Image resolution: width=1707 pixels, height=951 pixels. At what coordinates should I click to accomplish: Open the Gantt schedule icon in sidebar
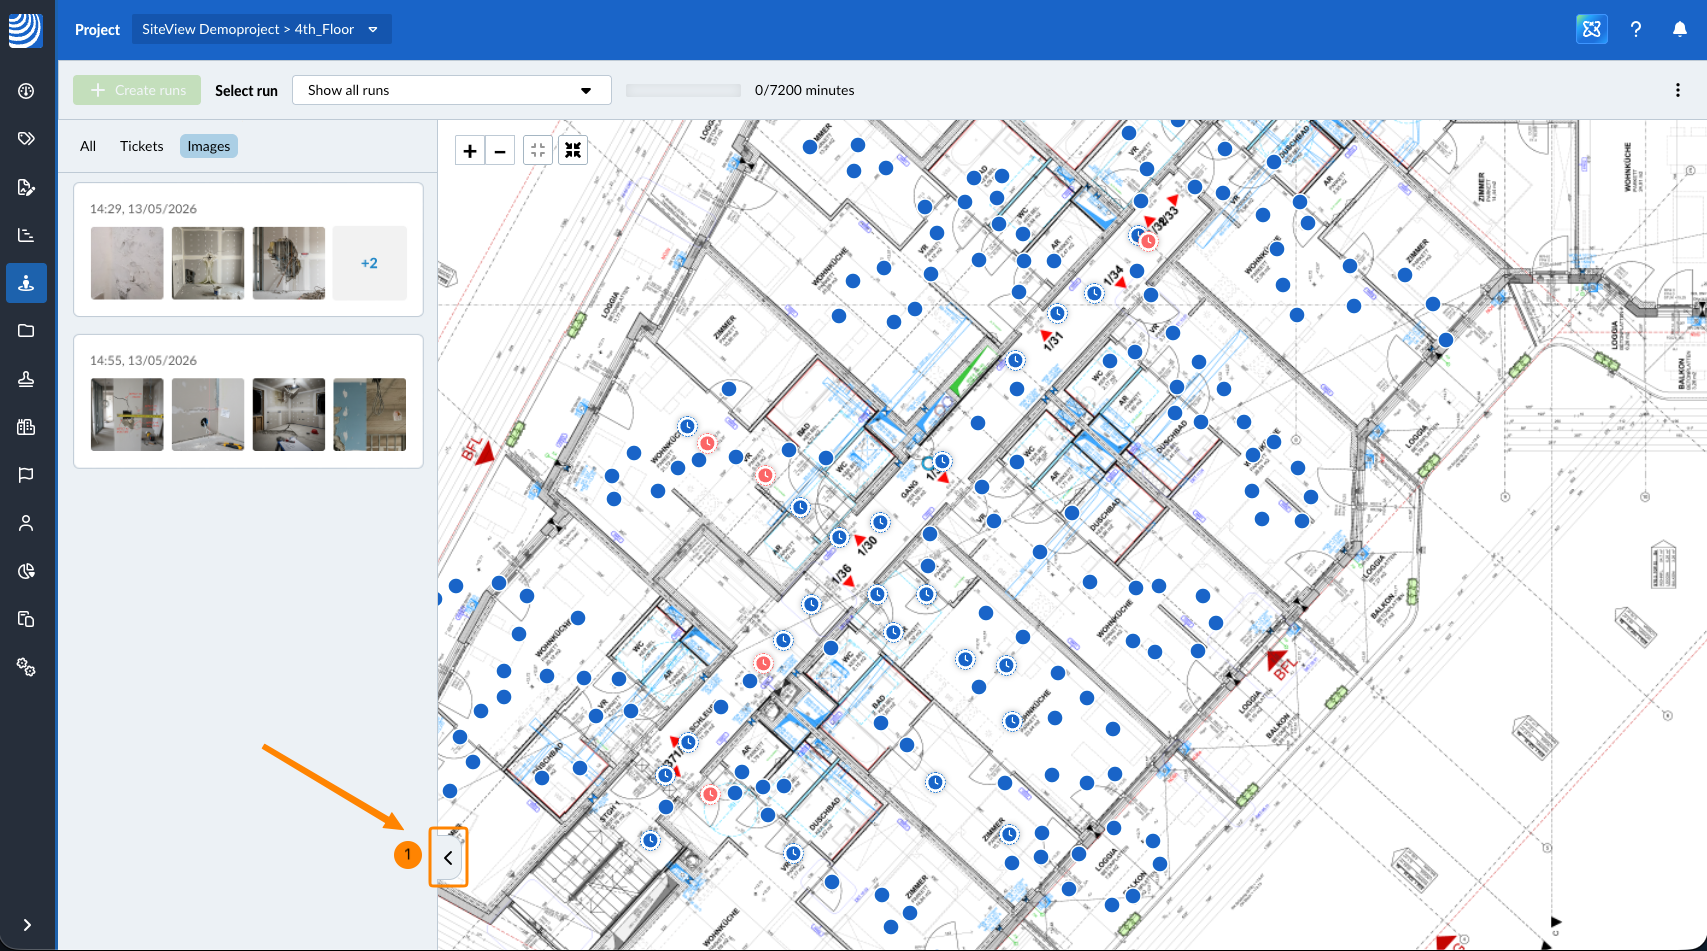pos(26,235)
